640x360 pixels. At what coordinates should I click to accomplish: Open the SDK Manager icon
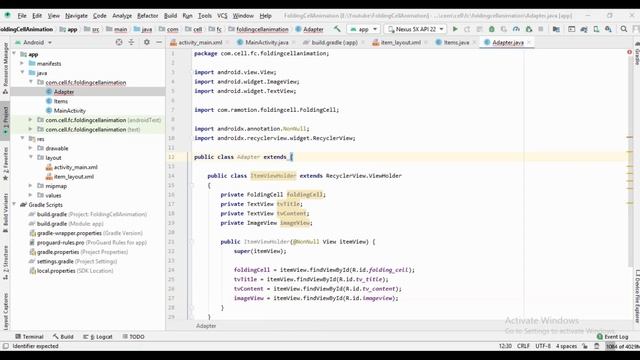608,29
